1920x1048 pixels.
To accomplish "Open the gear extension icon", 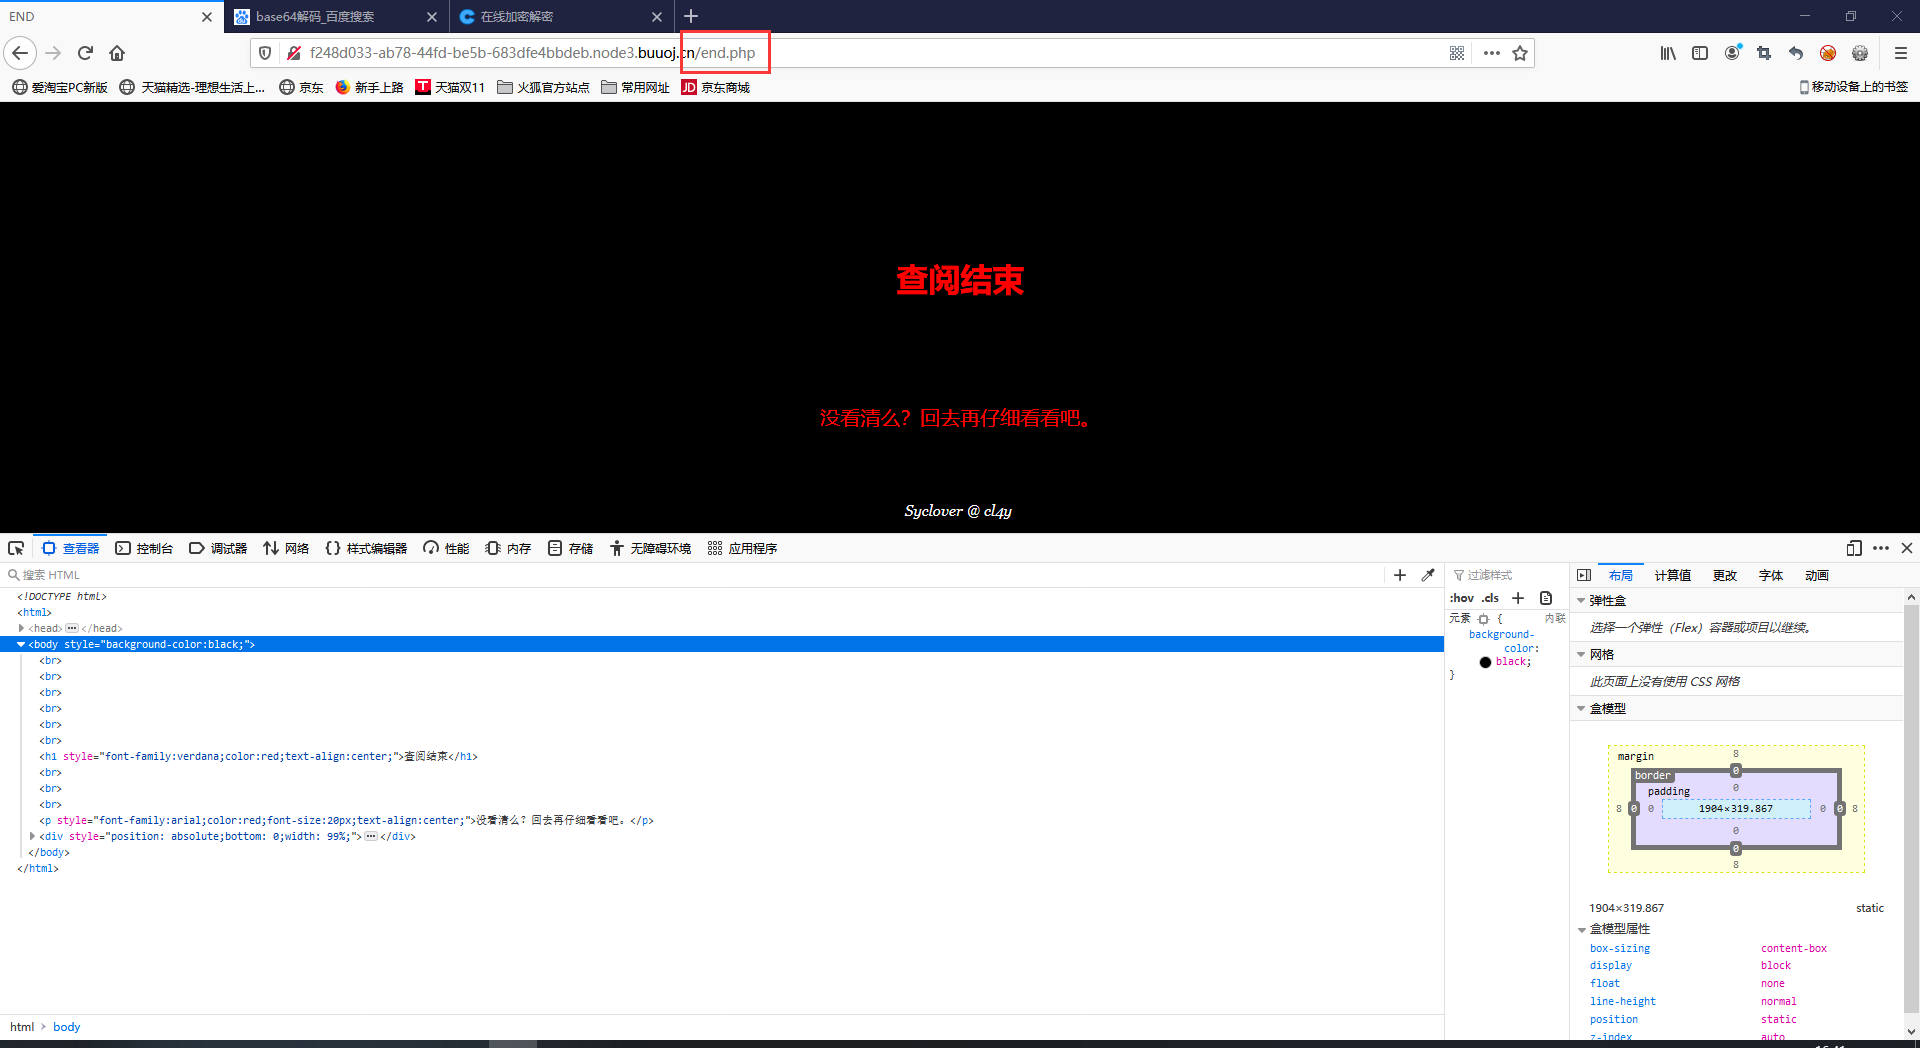I will click(1860, 53).
